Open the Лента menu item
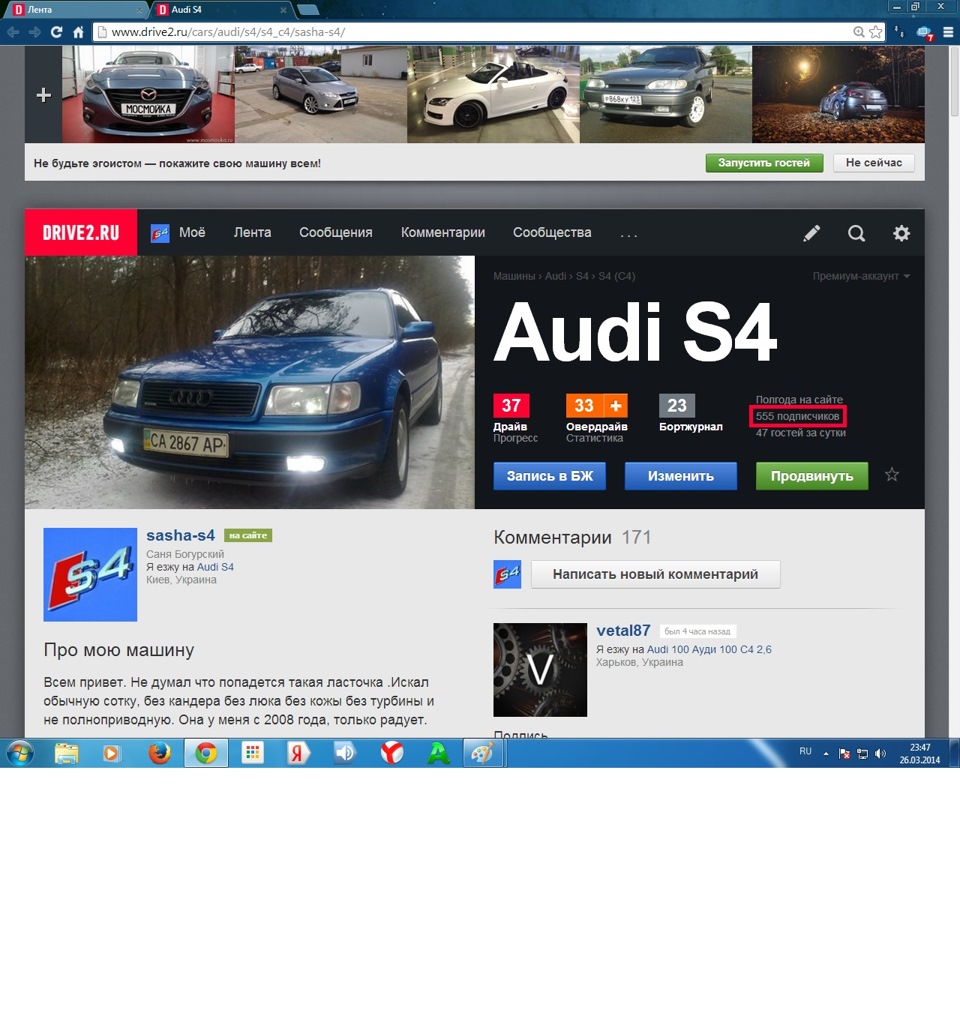This screenshot has height=1019, width=960. tap(252, 233)
